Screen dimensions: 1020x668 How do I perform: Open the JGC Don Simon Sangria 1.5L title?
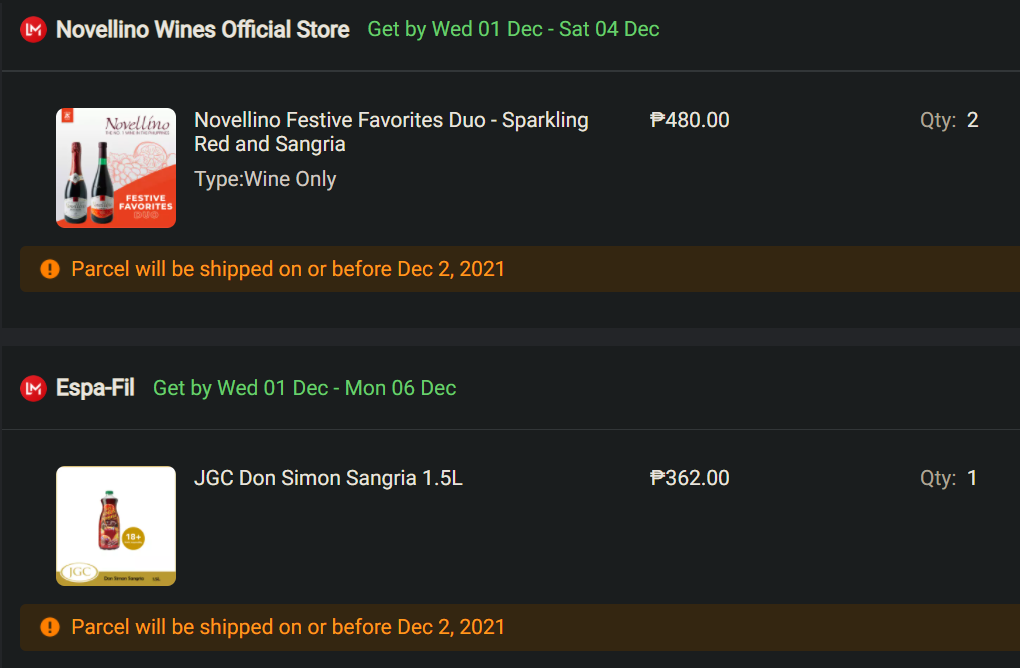(328, 478)
